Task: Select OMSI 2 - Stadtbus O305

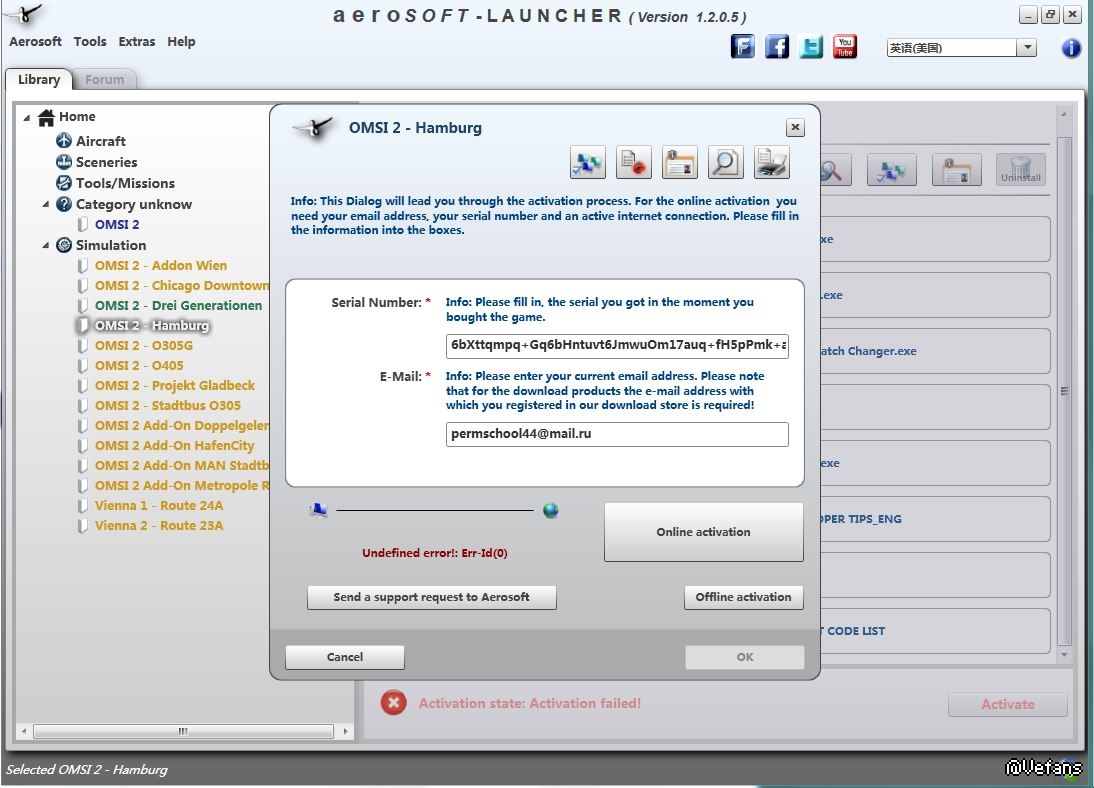Action: click(167, 406)
